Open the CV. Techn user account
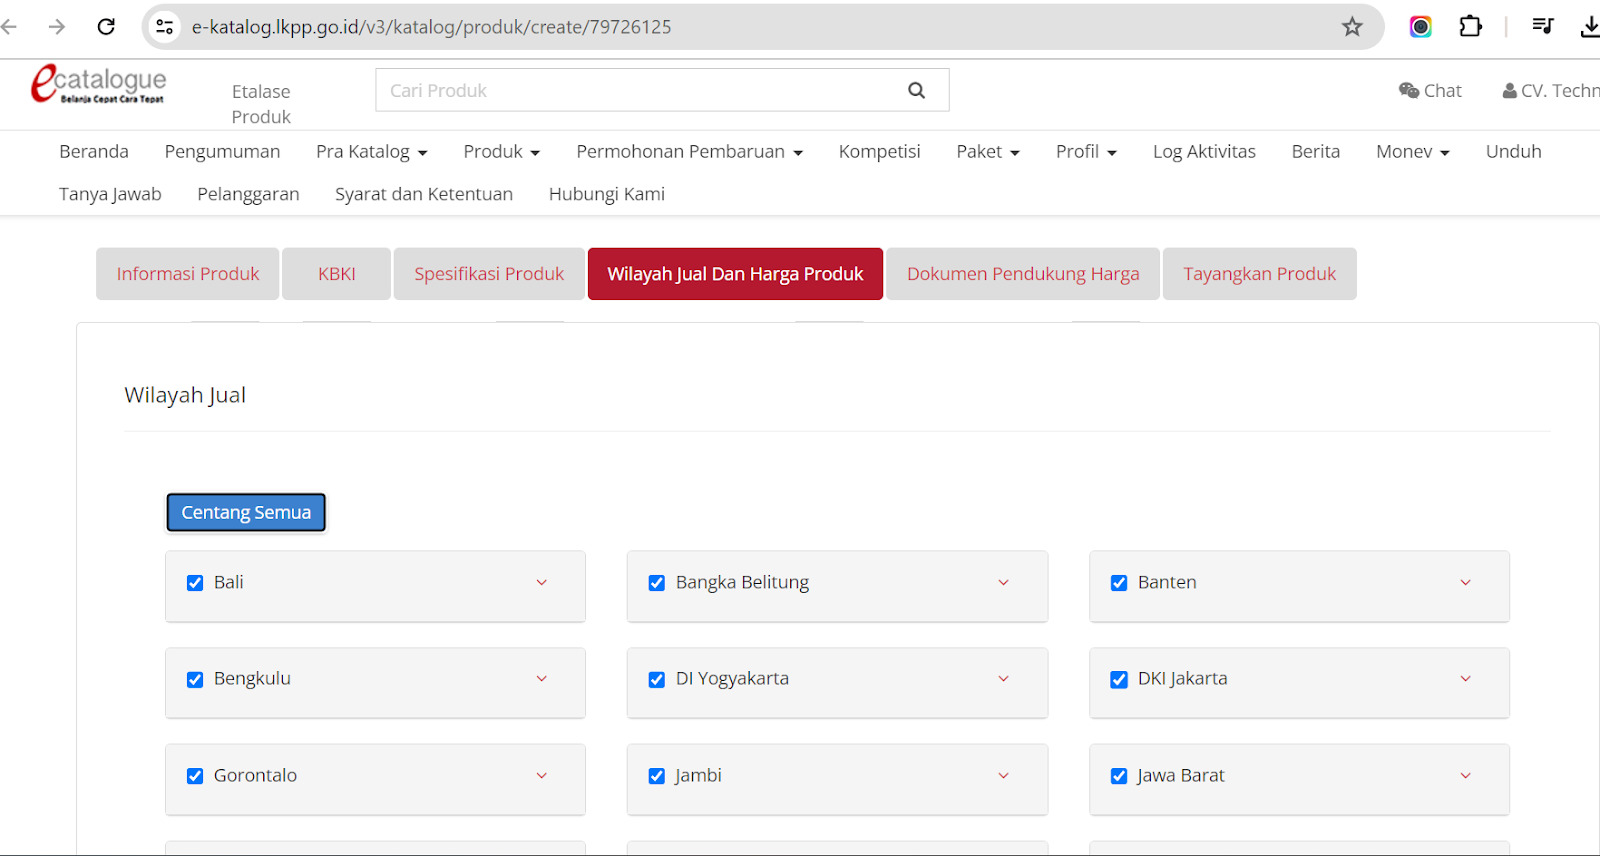Screen dimensions: 1600x856 click(1551, 91)
